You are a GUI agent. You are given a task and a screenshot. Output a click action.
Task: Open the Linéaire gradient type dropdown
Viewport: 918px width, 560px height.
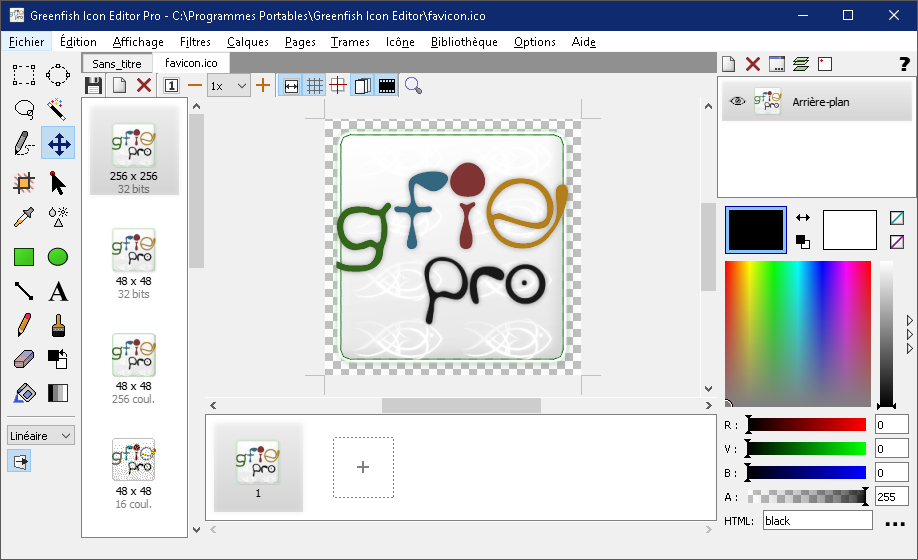(41, 436)
